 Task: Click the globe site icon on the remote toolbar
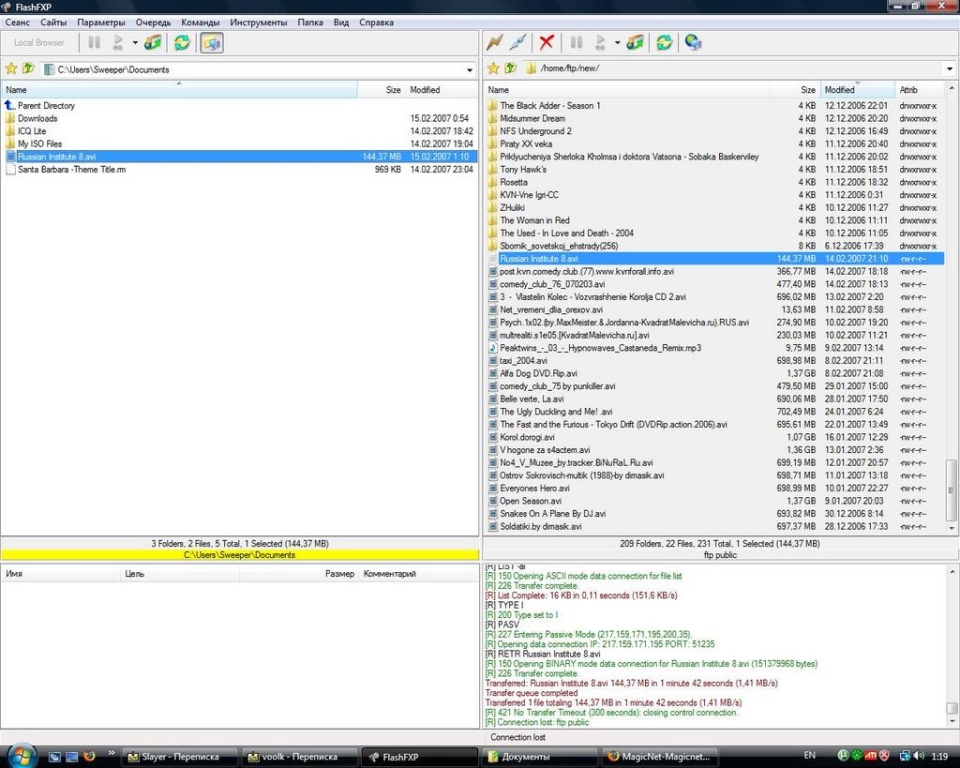click(x=693, y=42)
